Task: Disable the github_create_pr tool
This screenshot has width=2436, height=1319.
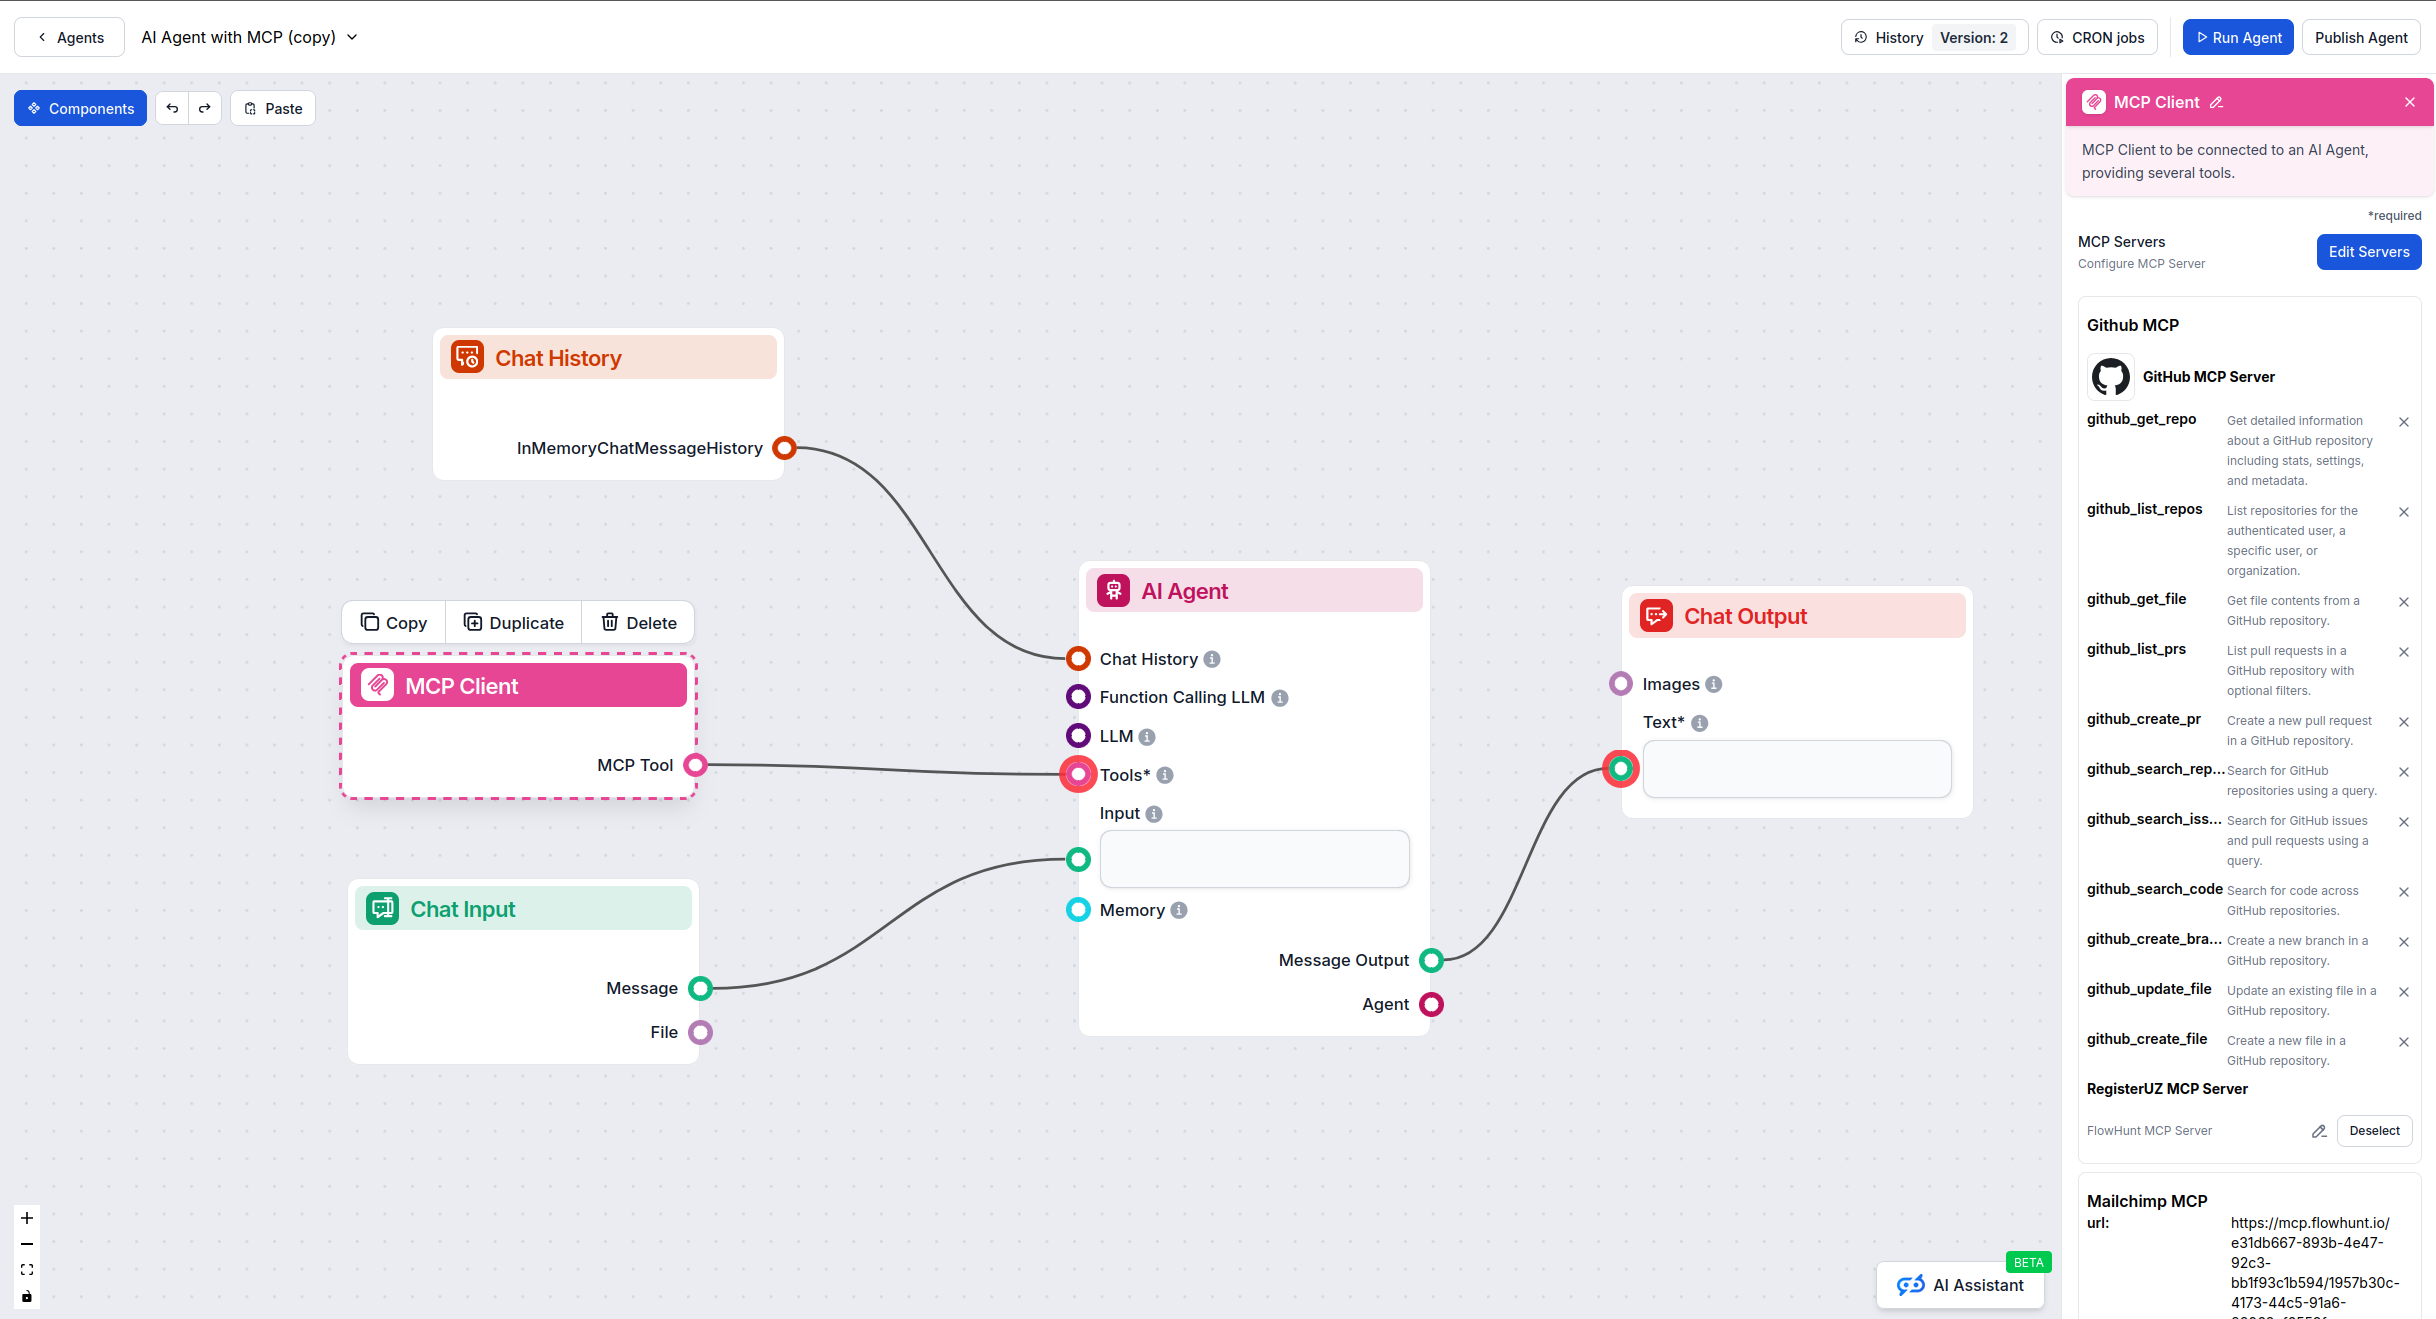Action: pos(2405,721)
